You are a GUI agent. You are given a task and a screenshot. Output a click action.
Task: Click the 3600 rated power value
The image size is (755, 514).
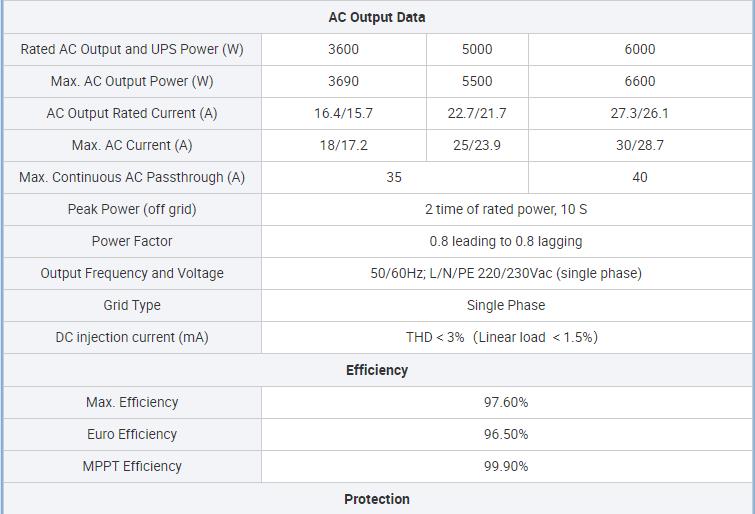click(343, 49)
